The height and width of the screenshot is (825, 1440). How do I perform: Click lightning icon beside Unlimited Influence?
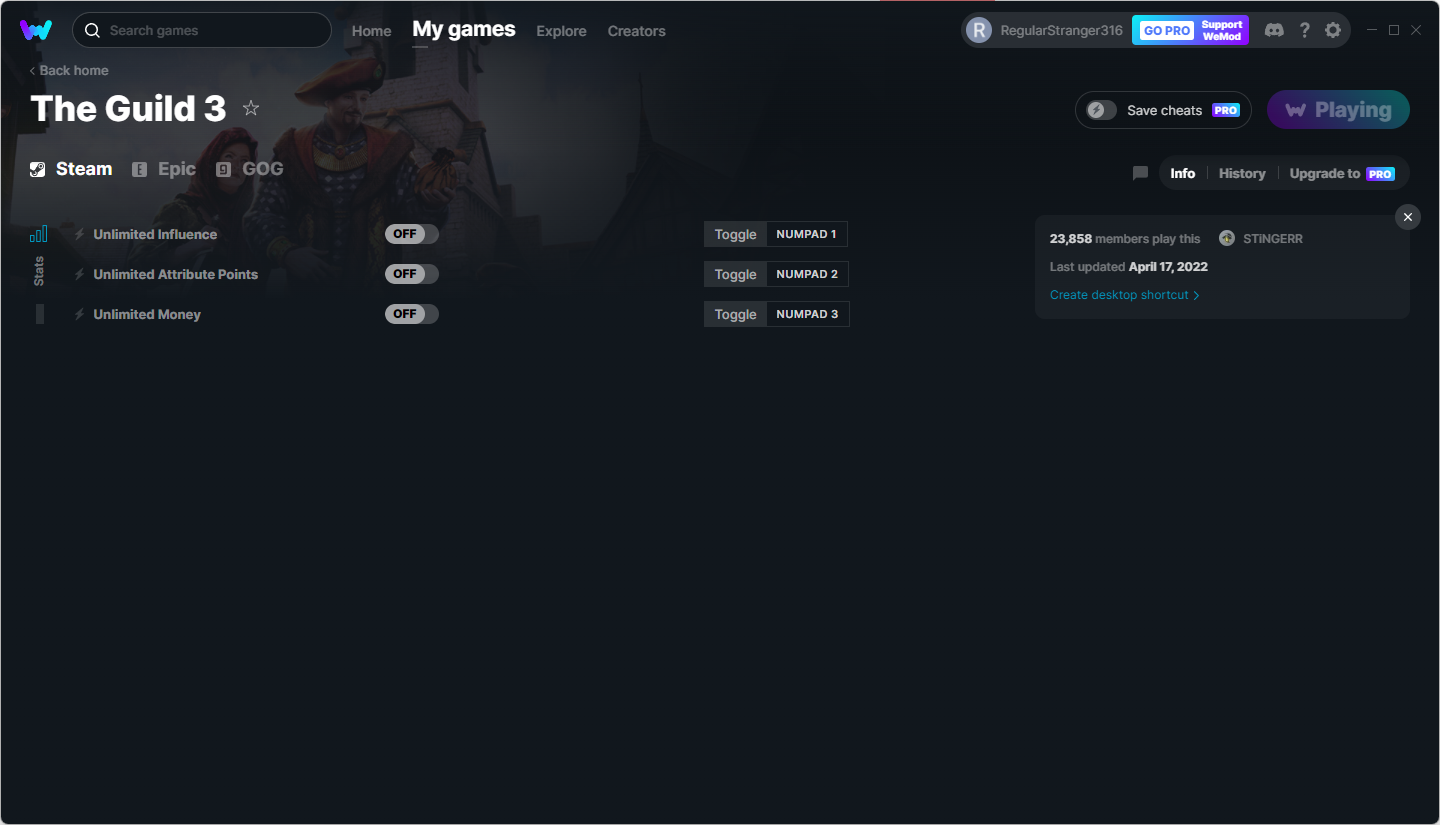(80, 234)
